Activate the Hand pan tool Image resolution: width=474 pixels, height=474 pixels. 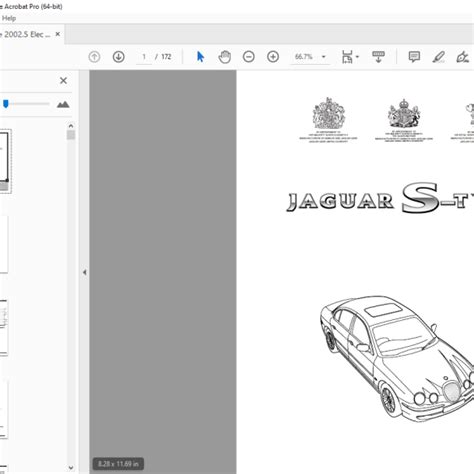(x=225, y=57)
